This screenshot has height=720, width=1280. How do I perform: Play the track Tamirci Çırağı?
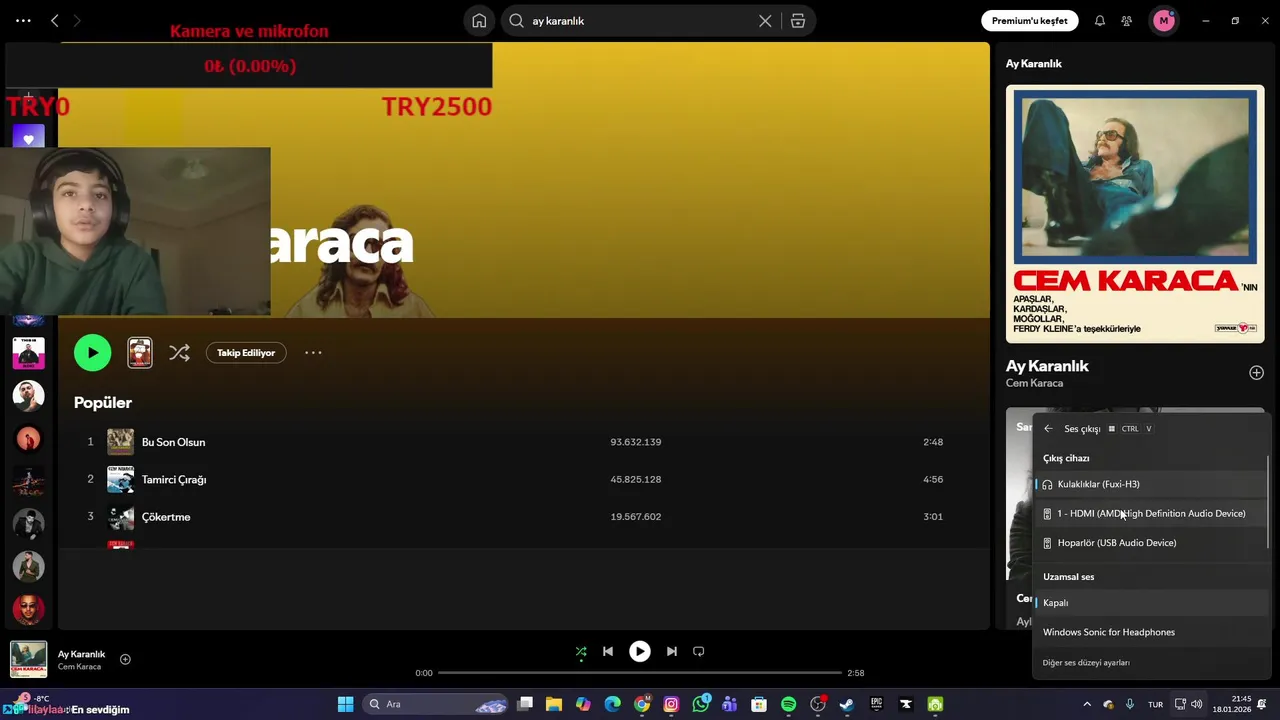(174, 479)
